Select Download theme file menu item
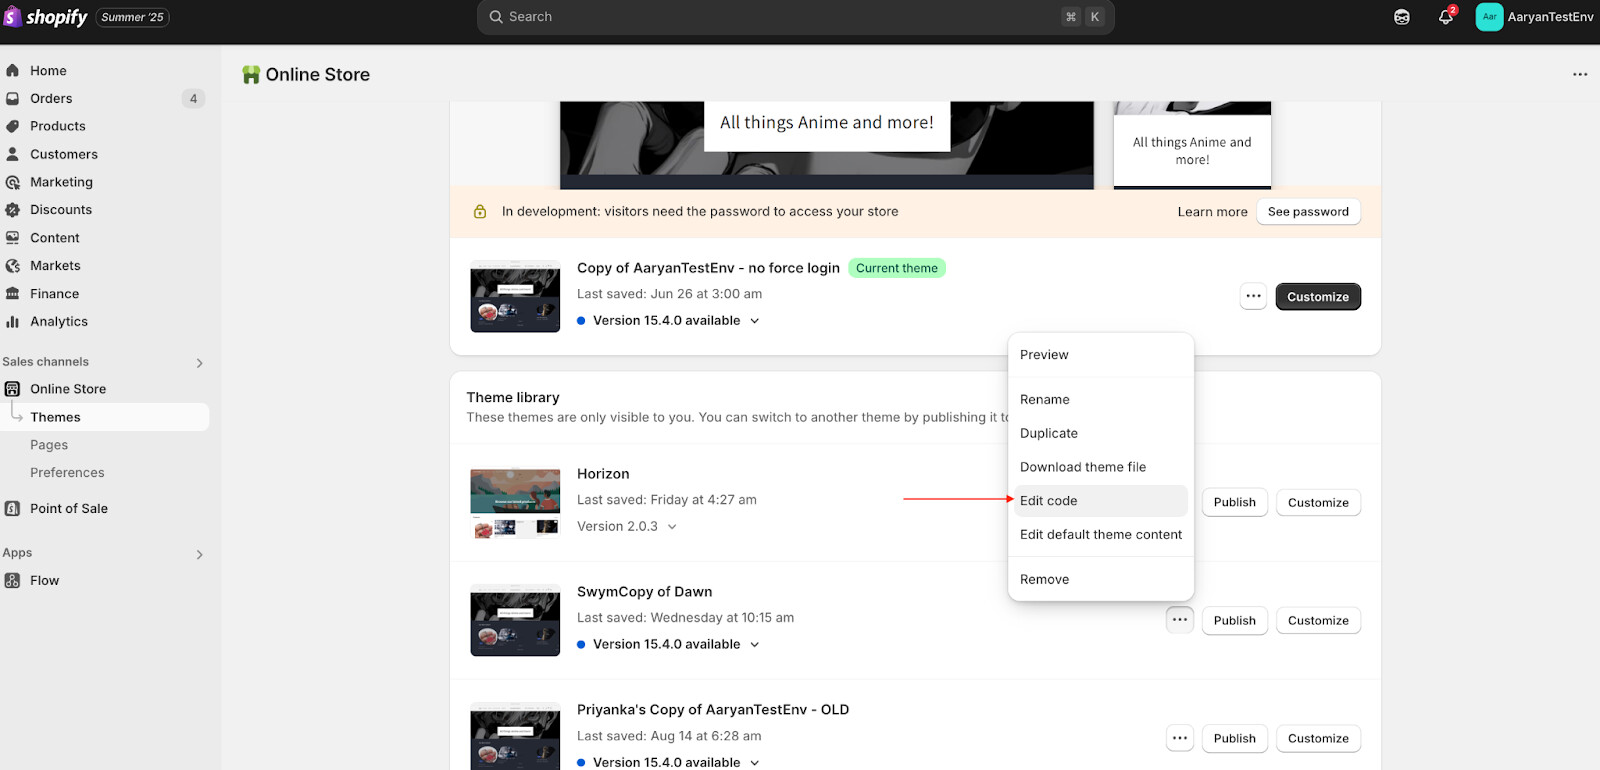This screenshot has height=770, width=1600. point(1100,467)
